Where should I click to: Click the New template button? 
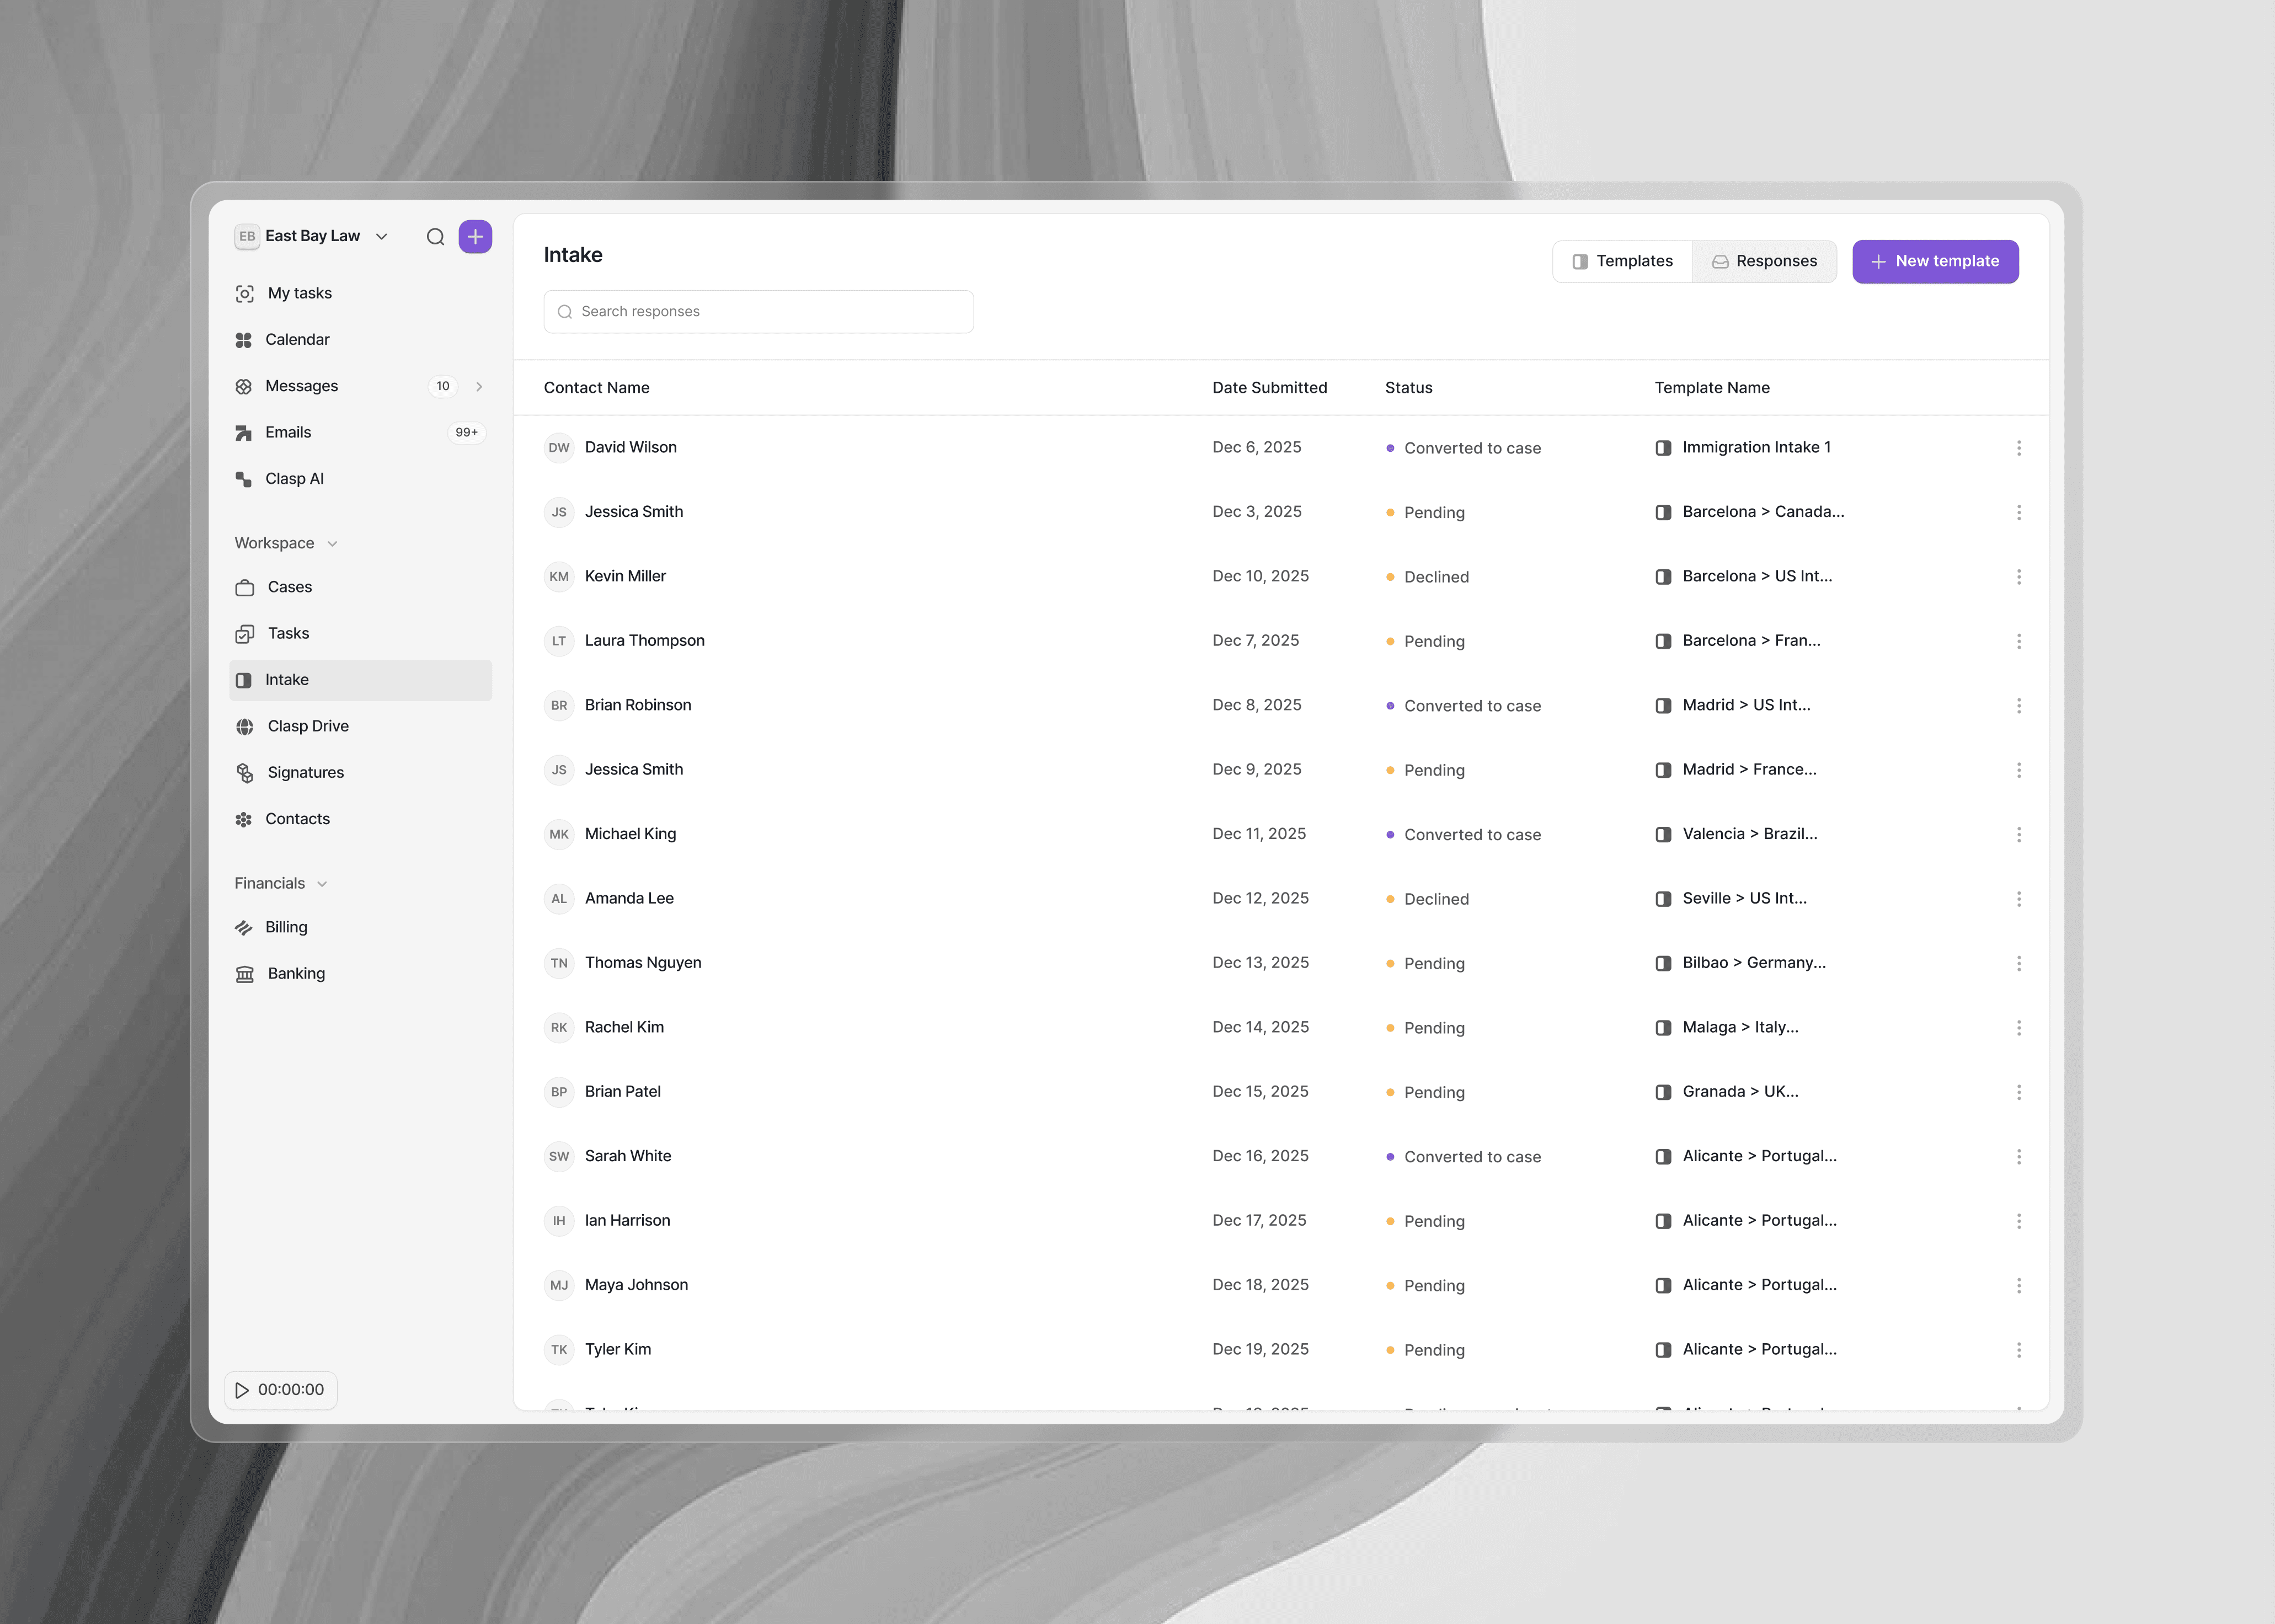pos(1934,261)
